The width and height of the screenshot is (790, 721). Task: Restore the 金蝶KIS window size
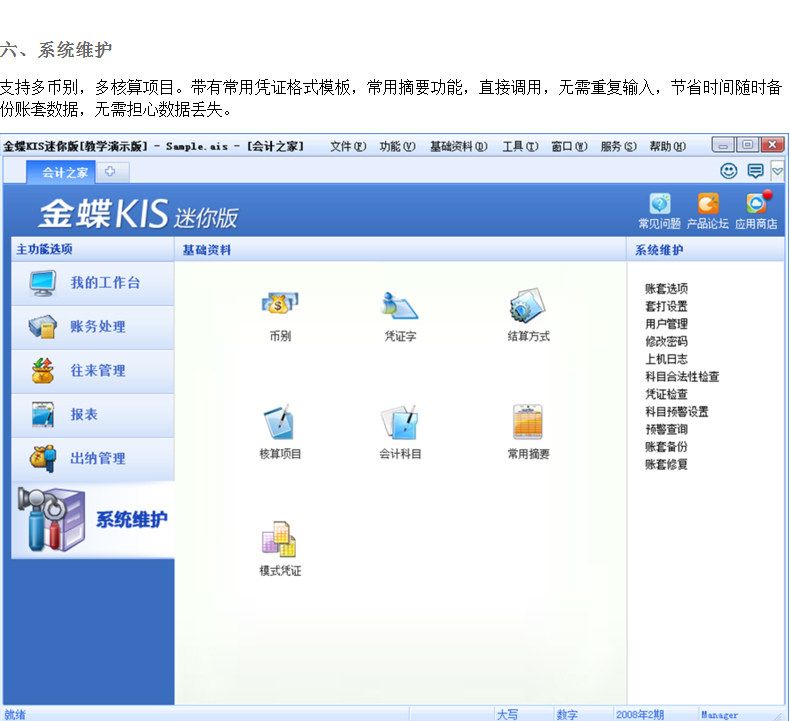748,145
